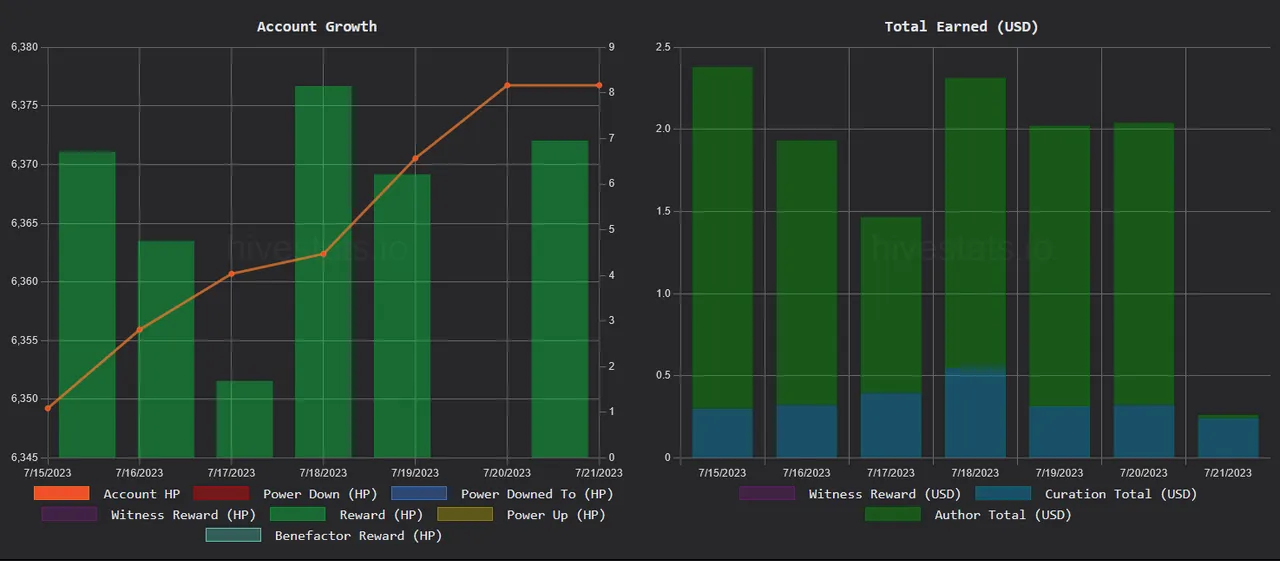The image size is (1280, 561).
Task: Click the 7/20/2023 curation total bar segment
Action: [1144, 431]
